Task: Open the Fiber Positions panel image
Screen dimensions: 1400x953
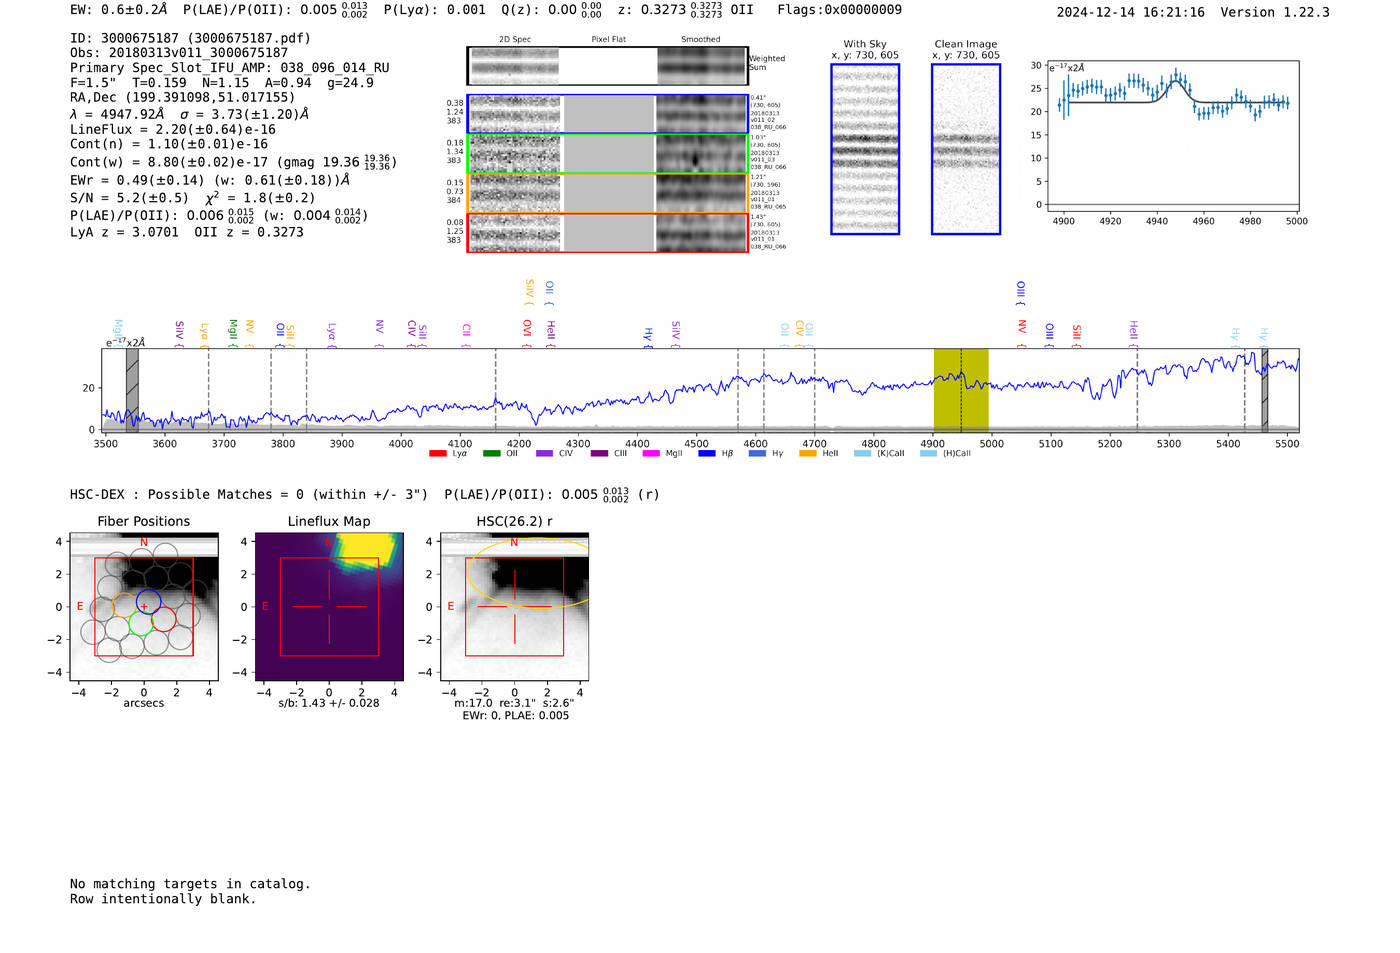Action: coord(144,607)
